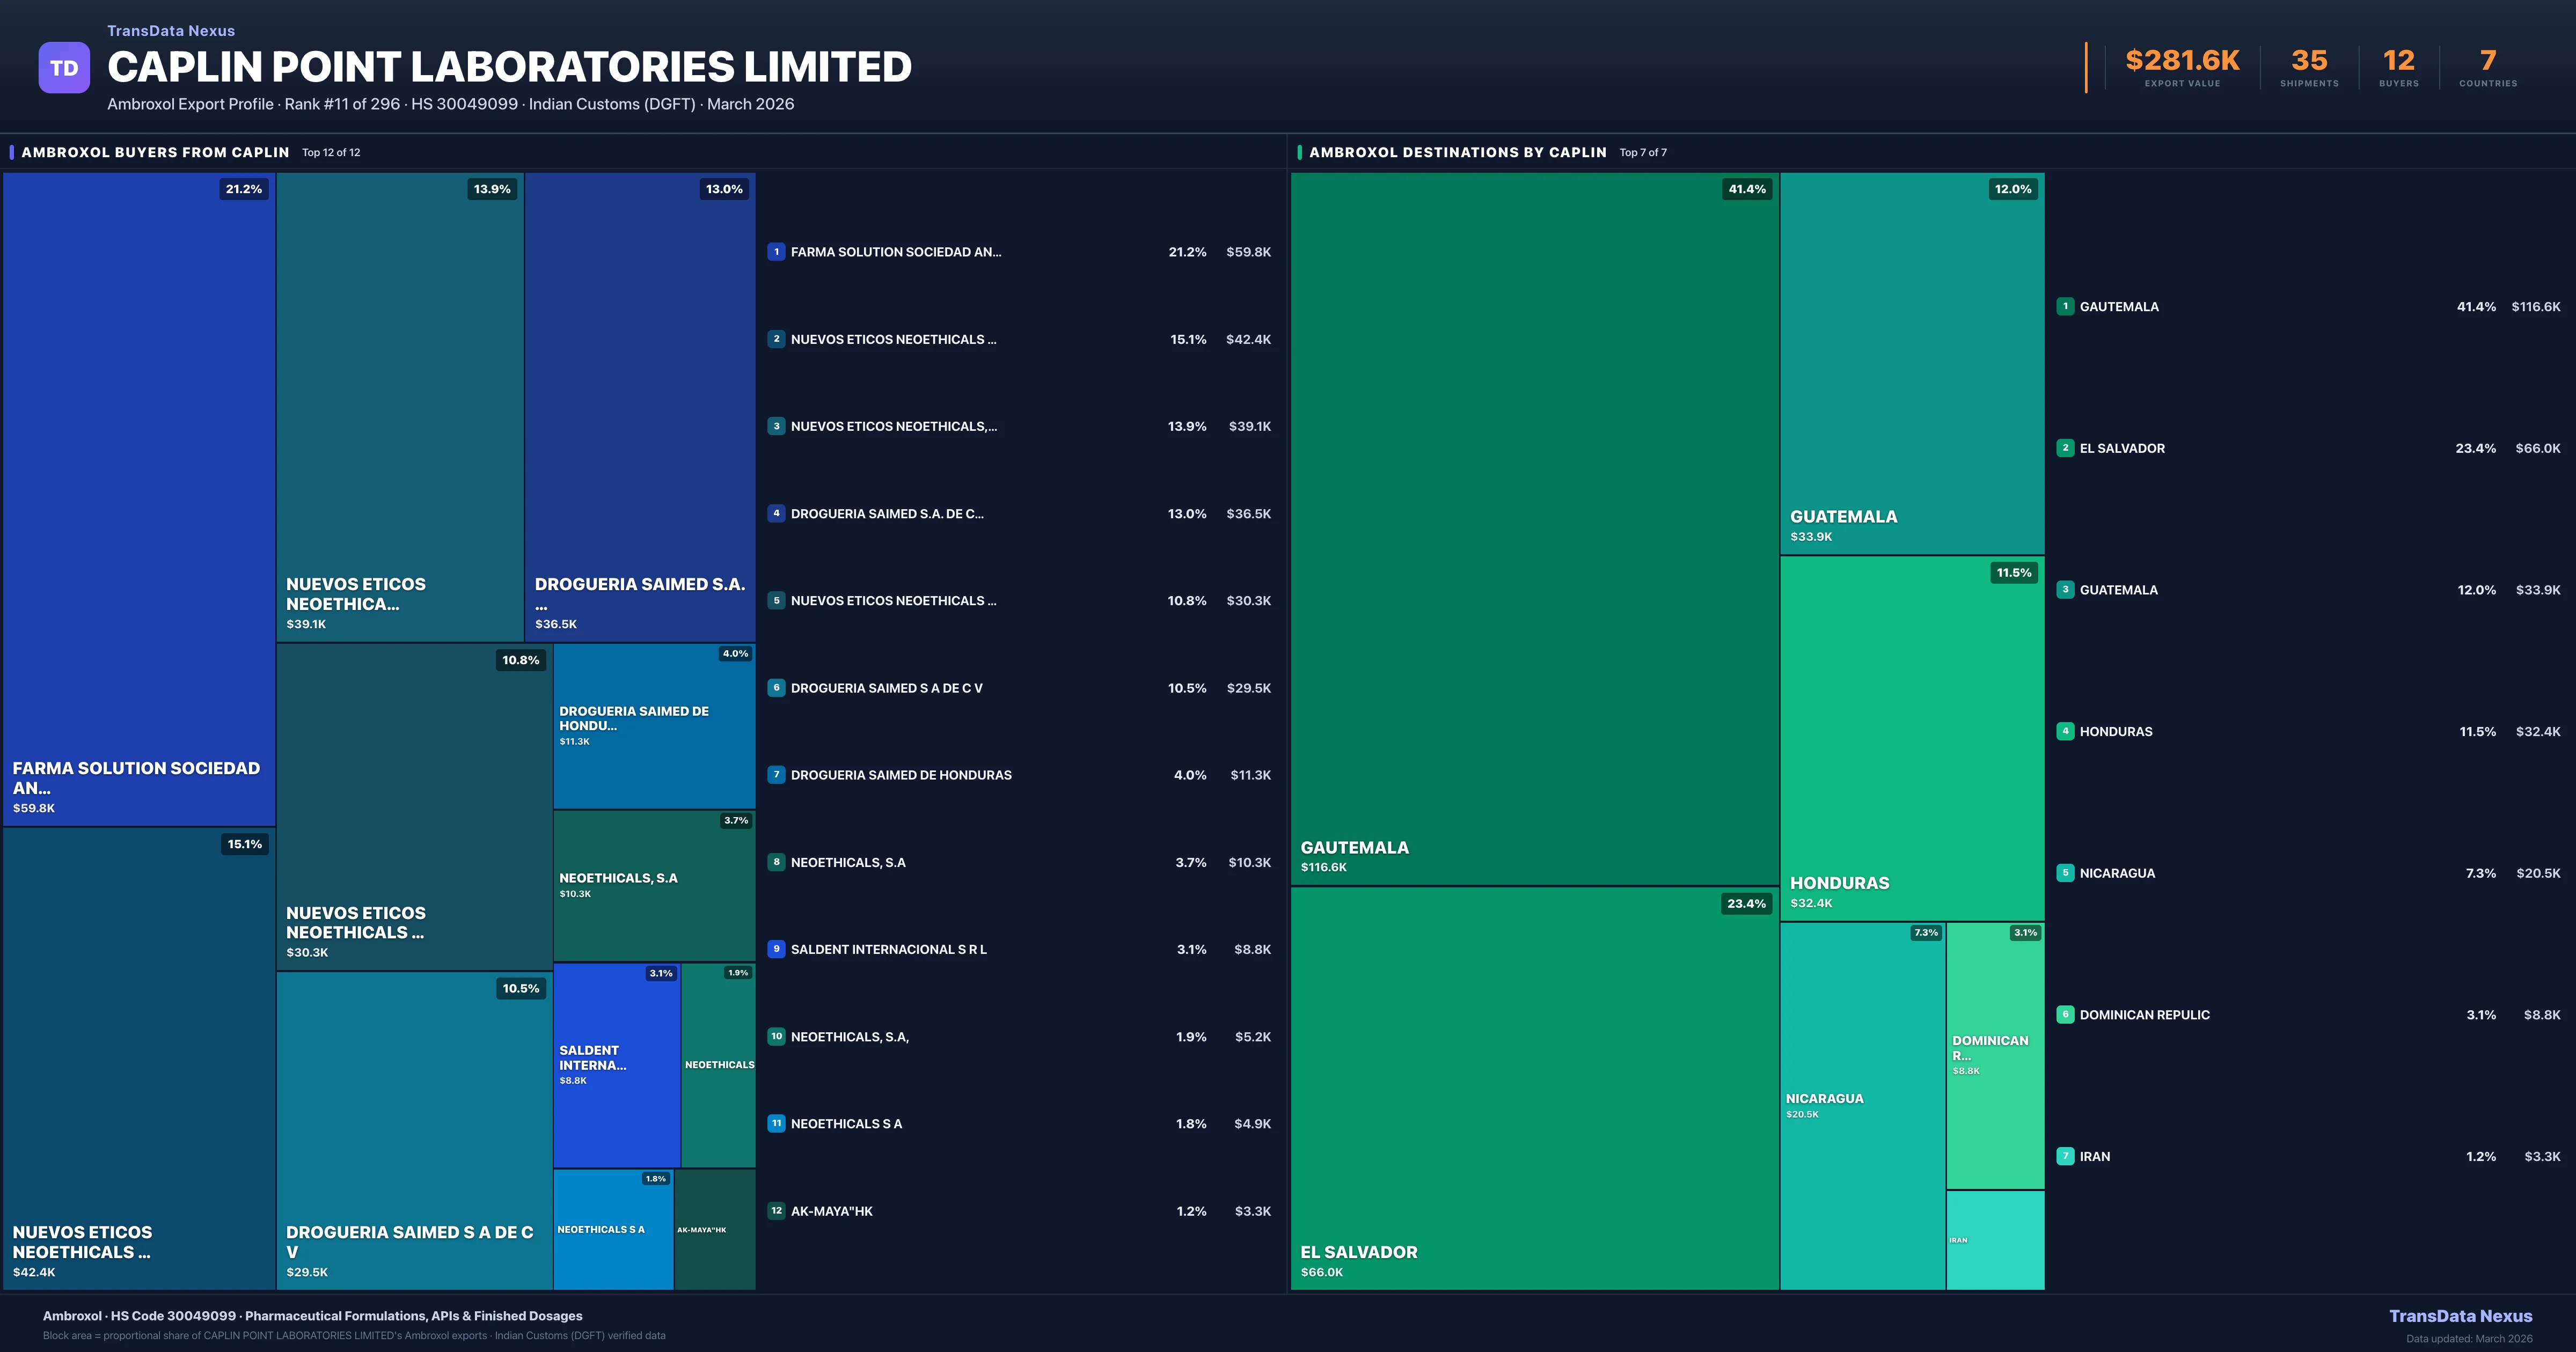This screenshot has height=1352, width=2576.
Task: Click the TransData Nexus footer brand link
Action: pos(2460,1316)
